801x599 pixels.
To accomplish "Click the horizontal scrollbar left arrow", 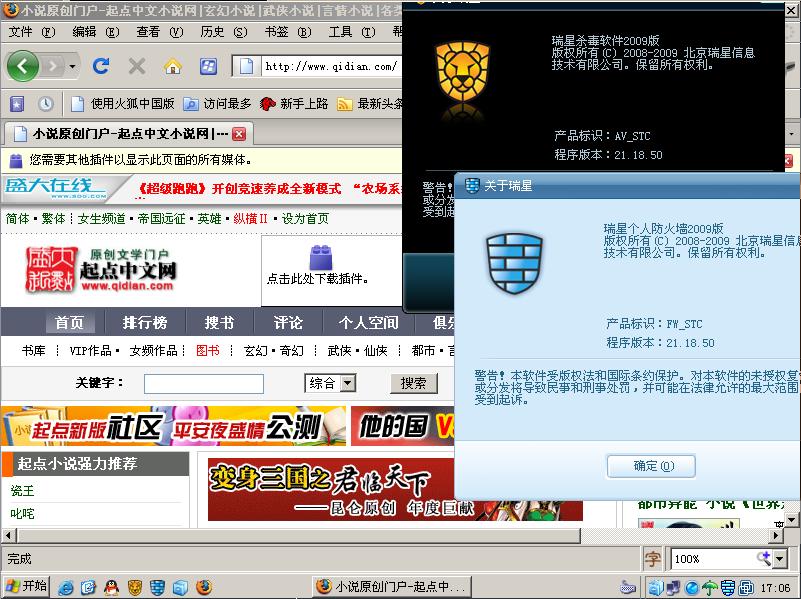I will (x=8, y=536).
